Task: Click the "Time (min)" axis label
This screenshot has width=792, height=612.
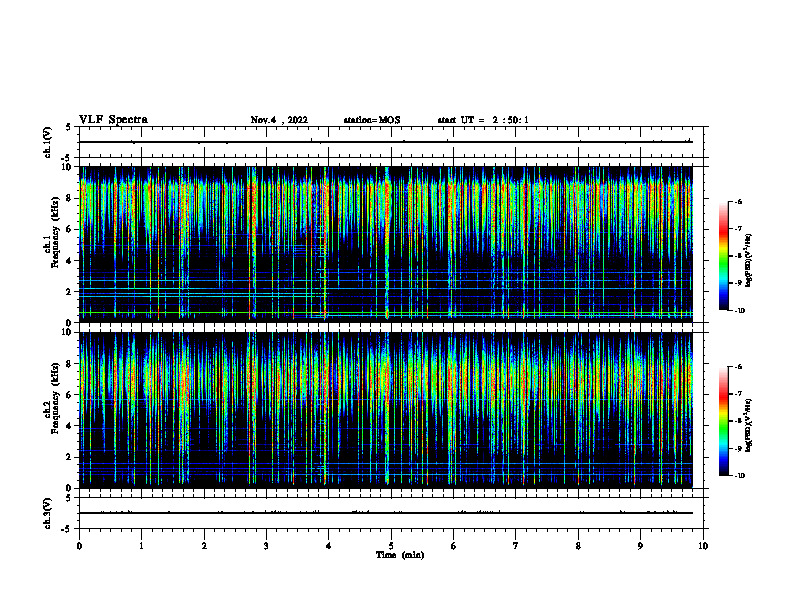Action: [400, 555]
